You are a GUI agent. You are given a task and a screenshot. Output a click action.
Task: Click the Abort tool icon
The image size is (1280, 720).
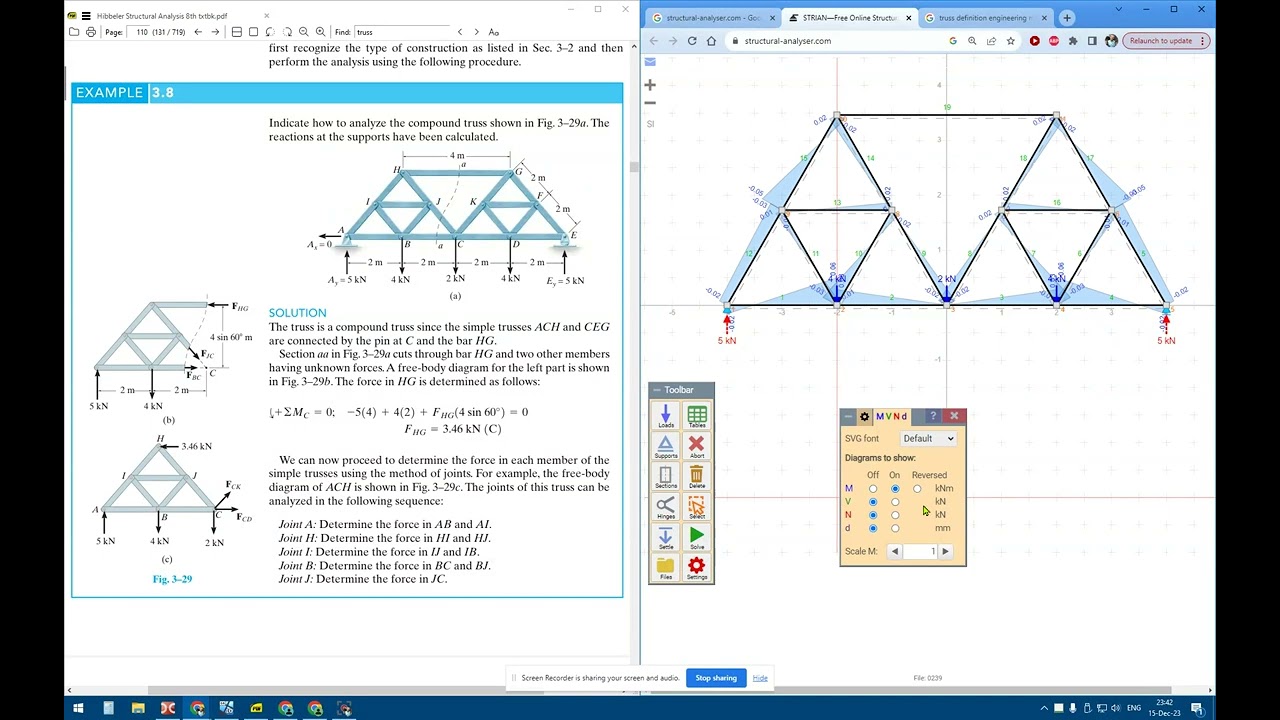pyautogui.click(x=697, y=446)
